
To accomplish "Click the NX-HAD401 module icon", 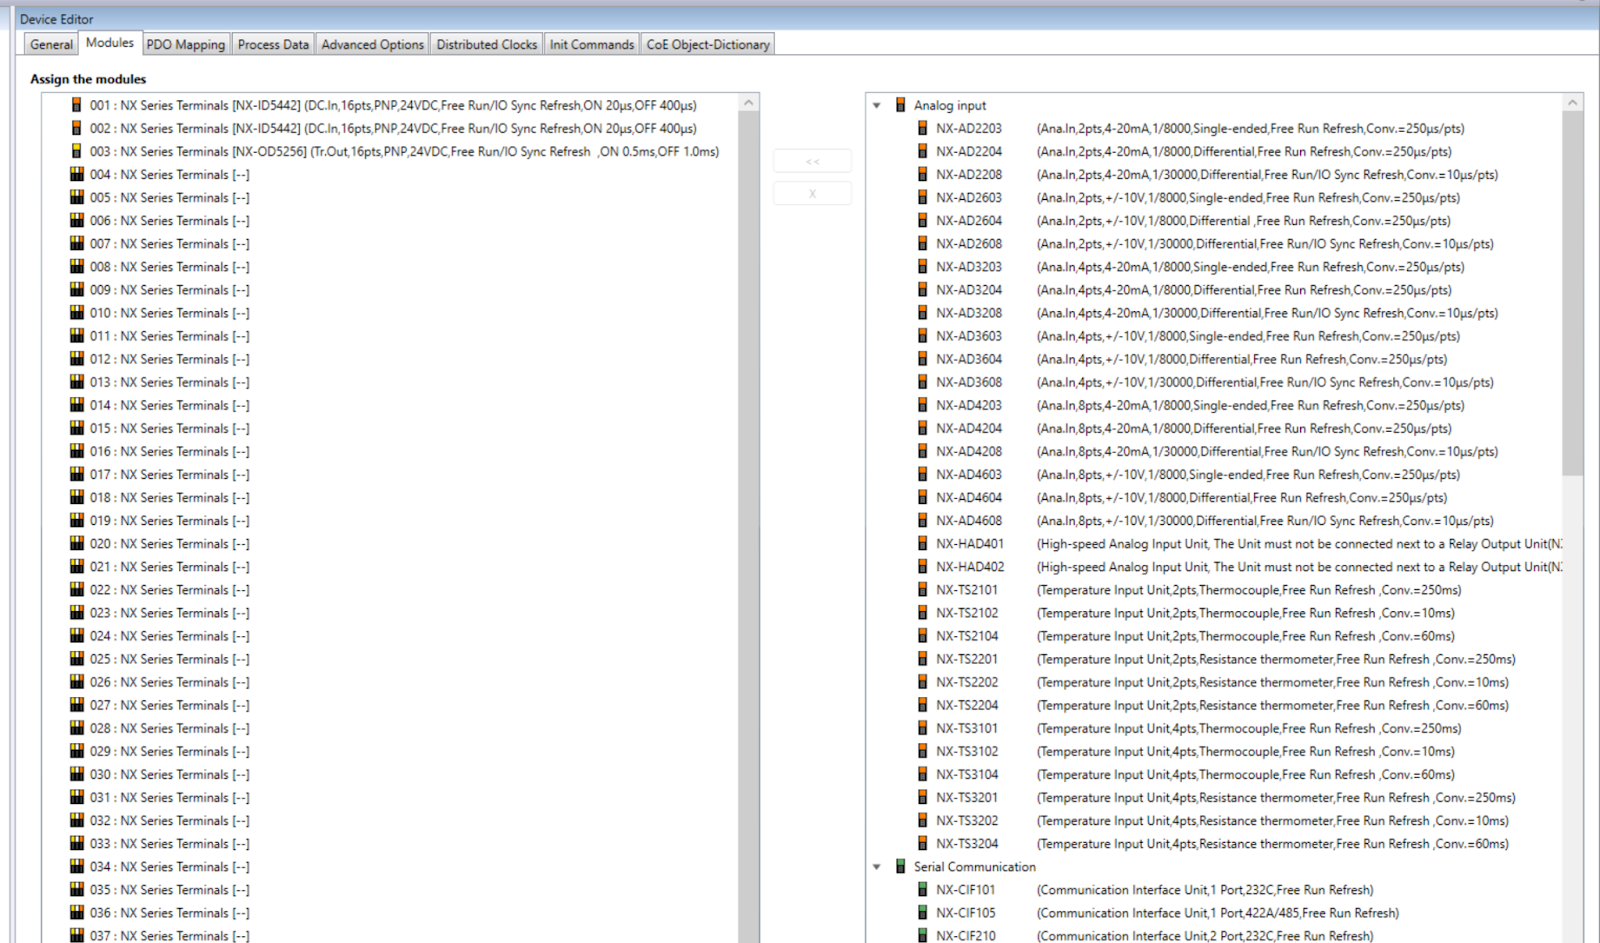I will (x=922, y=544).
